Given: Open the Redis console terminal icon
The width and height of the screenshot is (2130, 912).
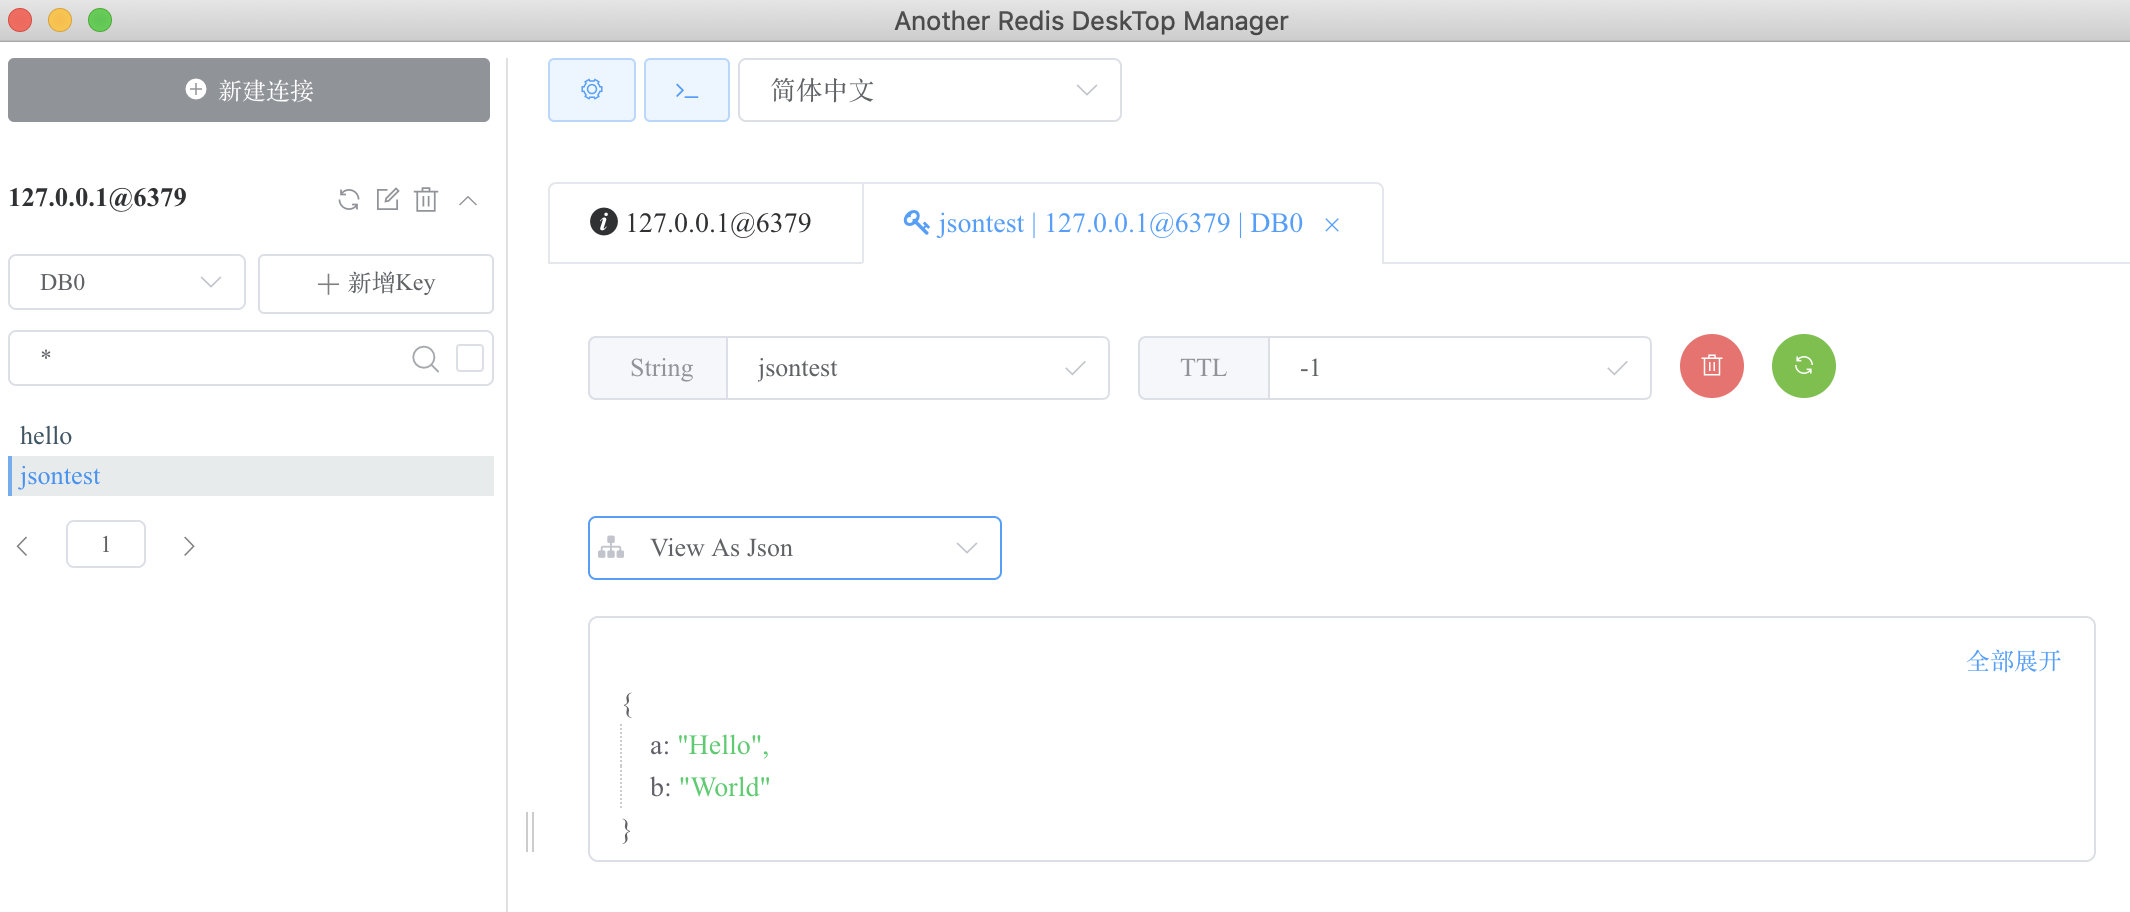Looking at the screenshot, I should point(686,90).
